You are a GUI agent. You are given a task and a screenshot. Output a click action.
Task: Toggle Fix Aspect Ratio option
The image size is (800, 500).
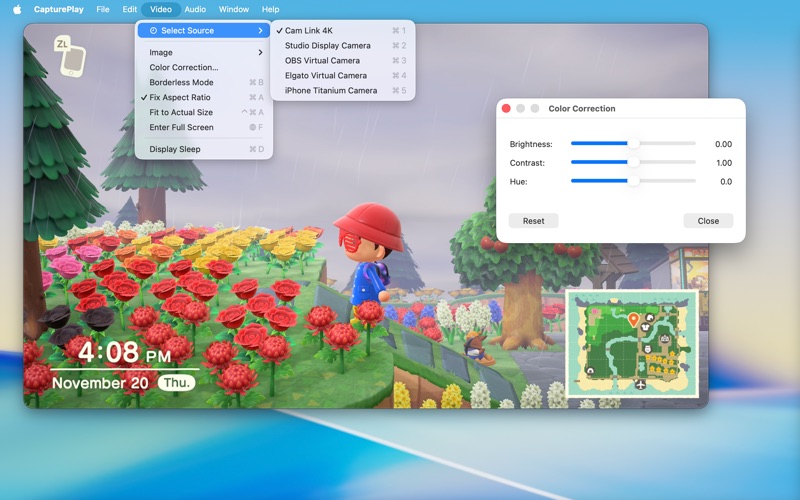tap(204, 97)
